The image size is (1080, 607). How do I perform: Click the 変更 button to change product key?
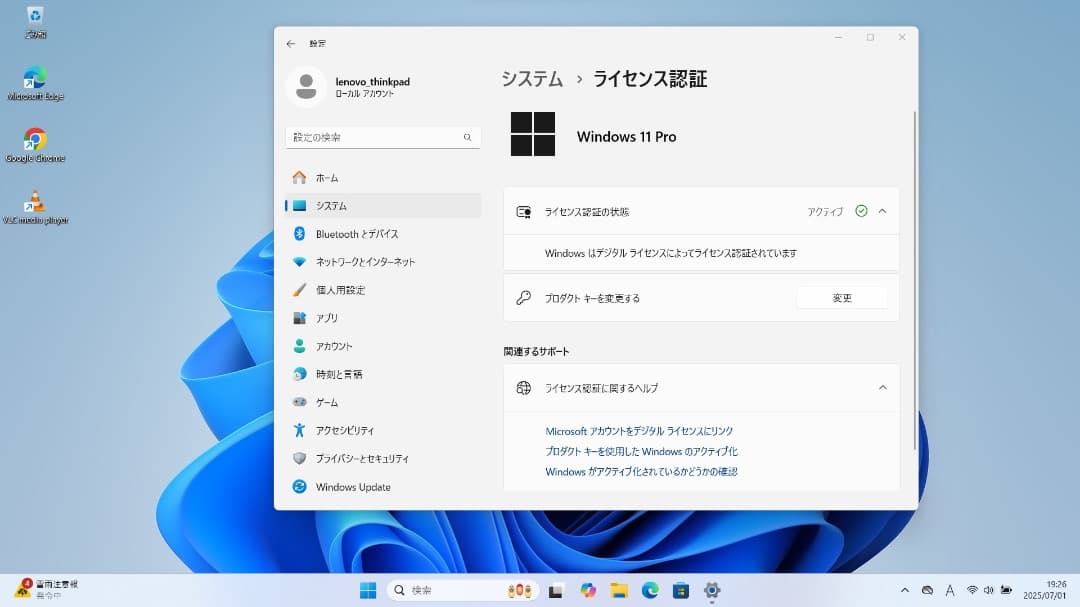click(x=841, y=297)
